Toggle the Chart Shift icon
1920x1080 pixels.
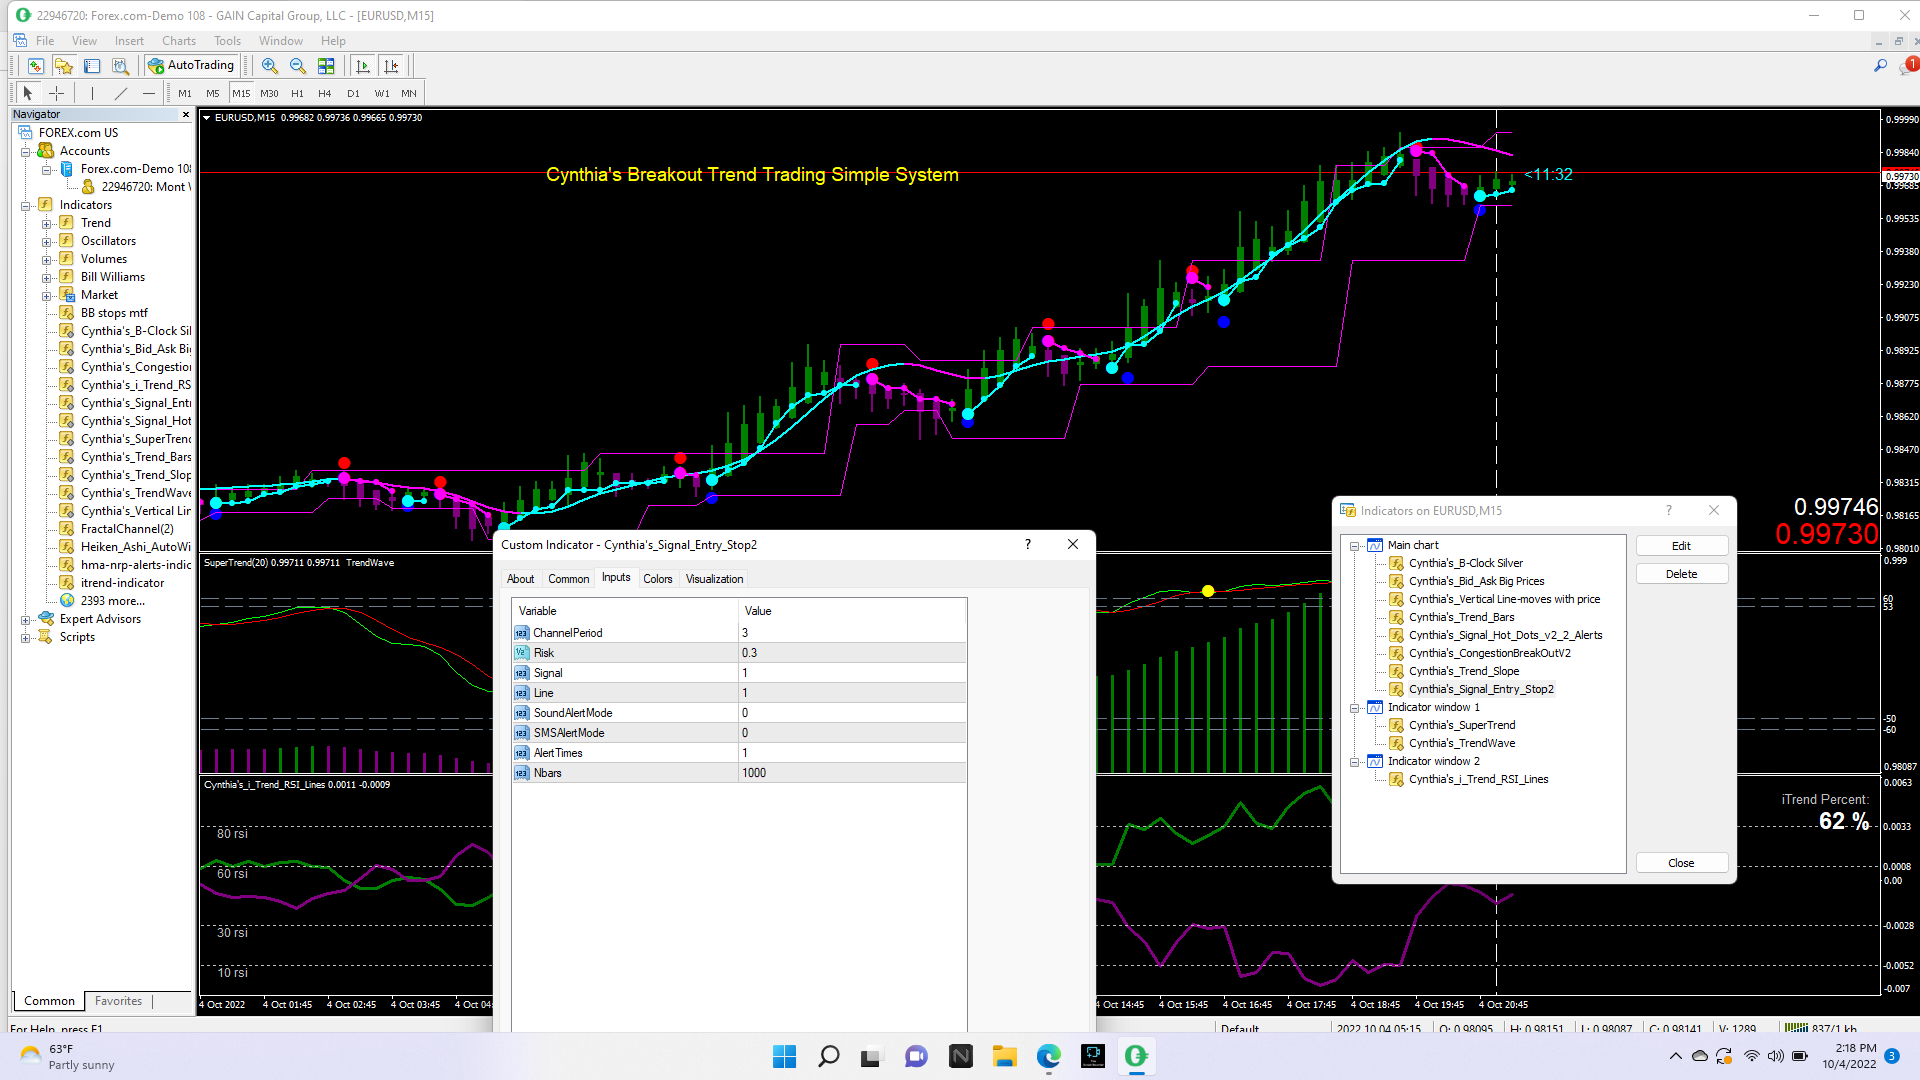[x=391, y=66]
